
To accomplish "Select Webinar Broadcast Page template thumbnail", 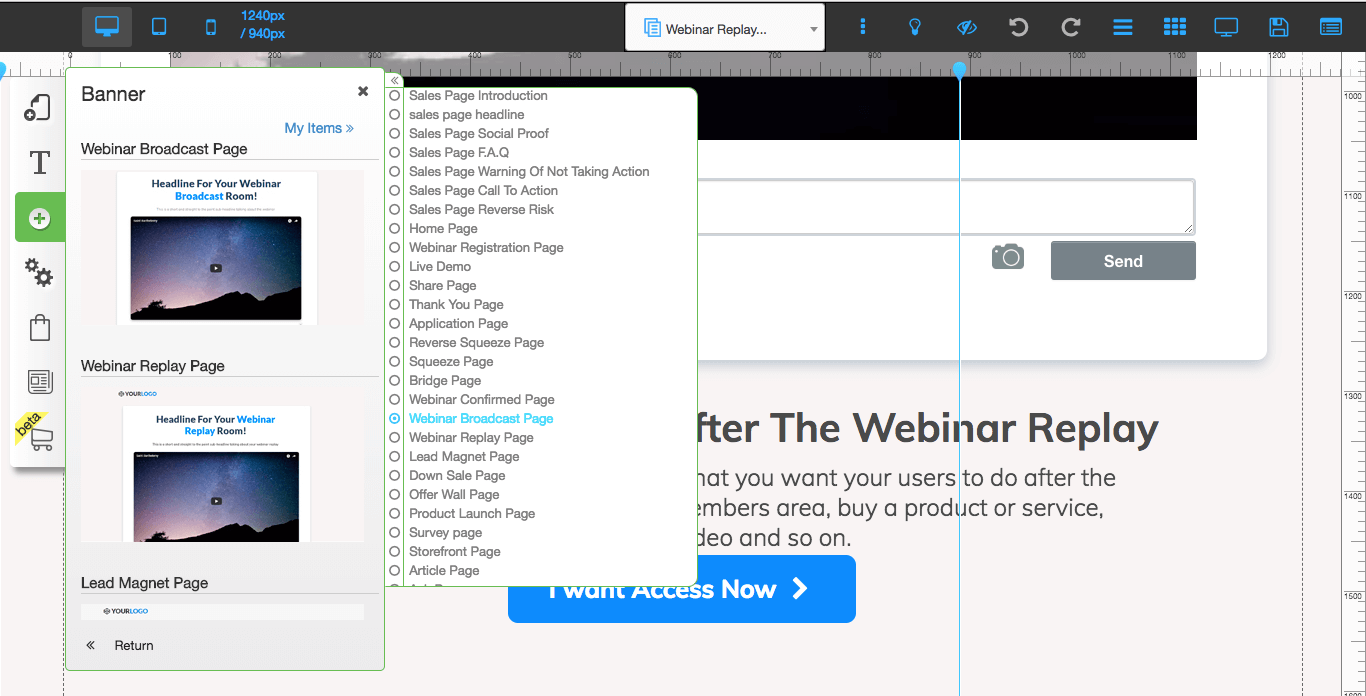I will (222, 247).
